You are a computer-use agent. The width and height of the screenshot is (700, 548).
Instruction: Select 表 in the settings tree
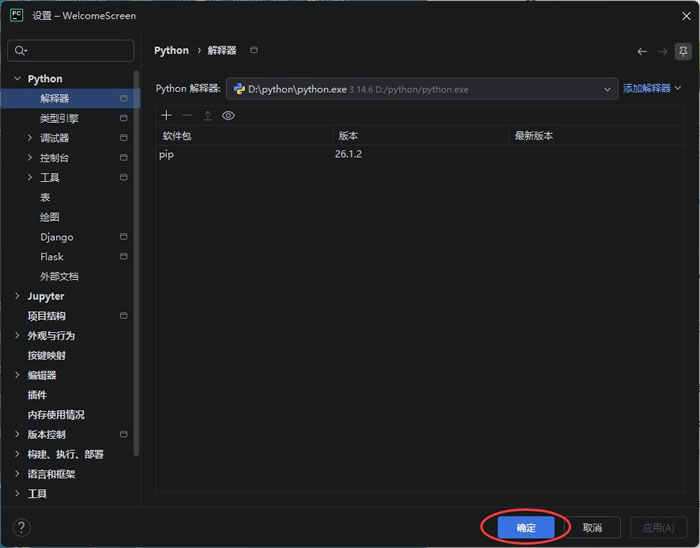coord(45,197)
